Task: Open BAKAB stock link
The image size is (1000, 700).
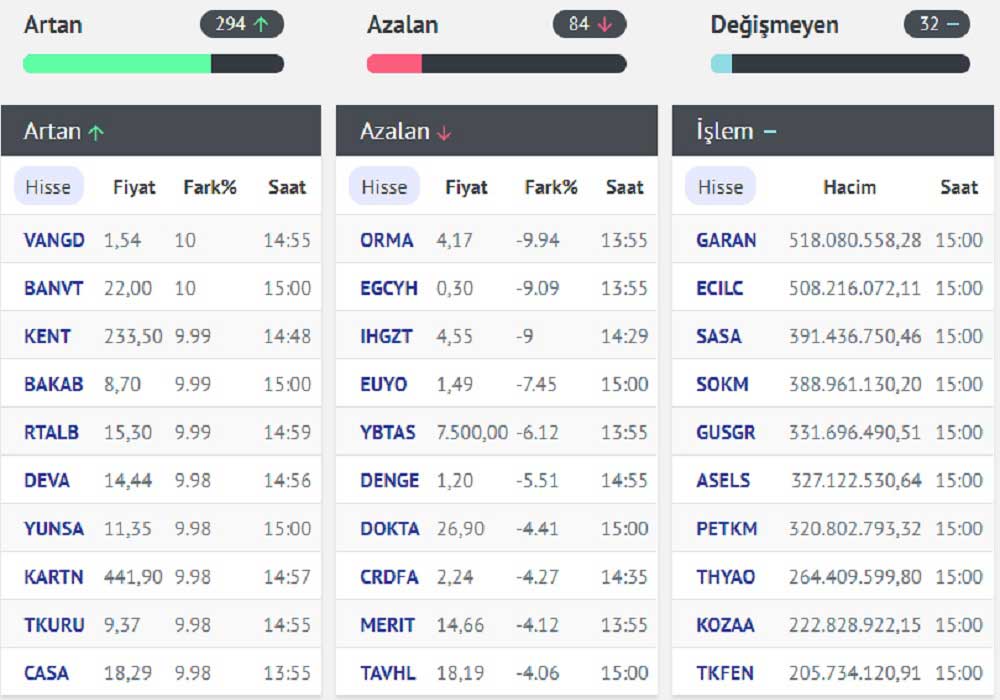Action: tap(54, 384)
